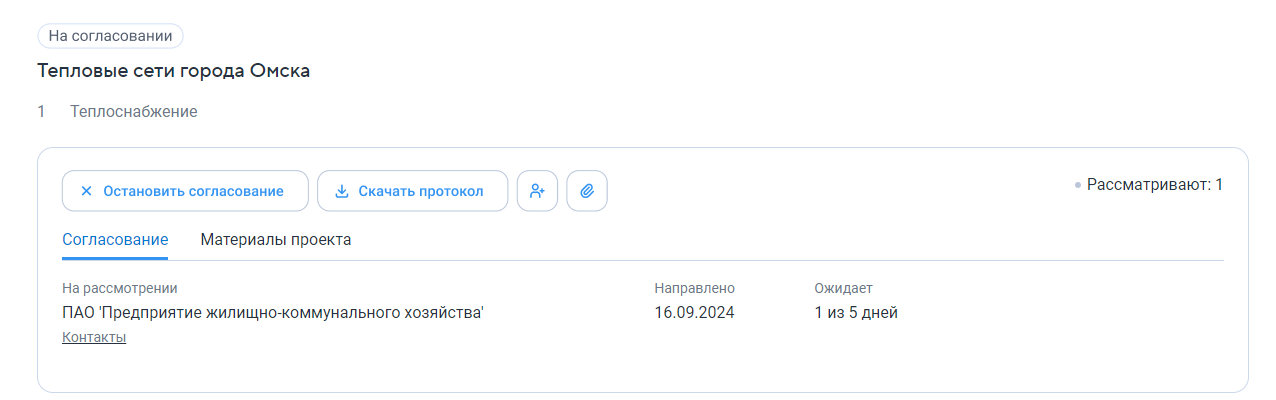The width and height of the screenshot is (1276, 400).
Task: Click the gray dot beside Рассматривают
Action: [1078, 185]
